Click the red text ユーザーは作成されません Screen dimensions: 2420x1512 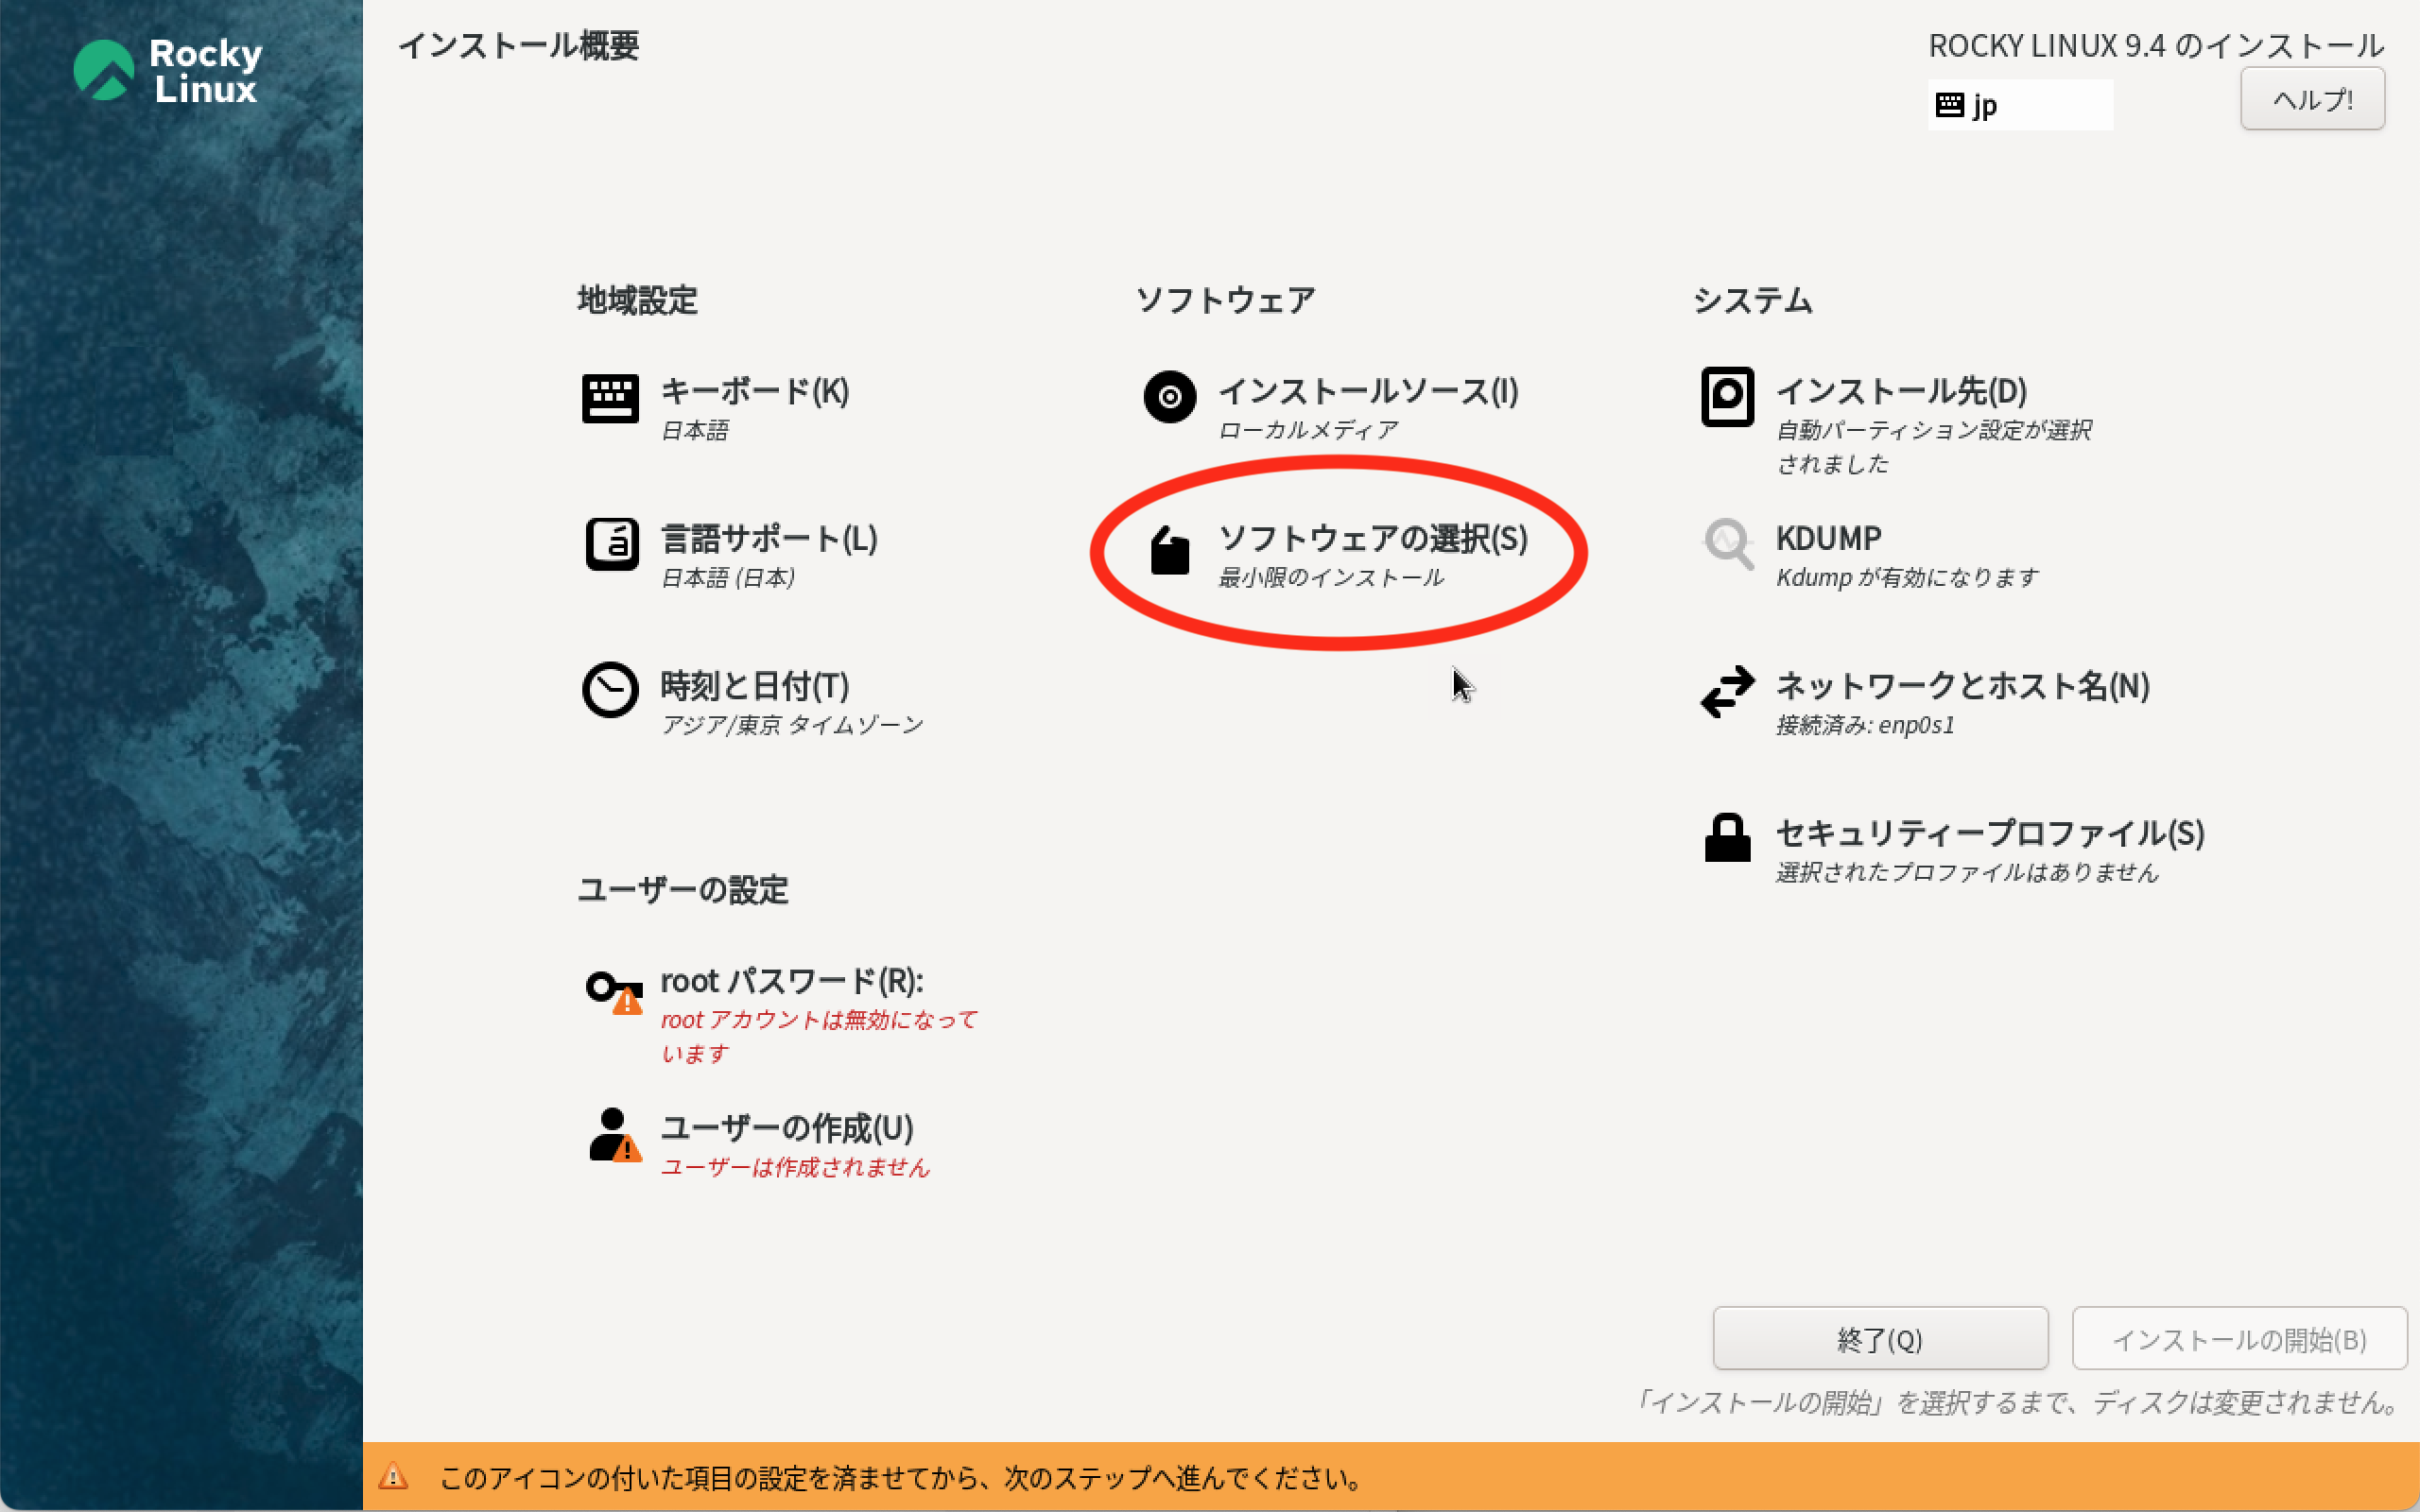click(x=795, y=1167)
